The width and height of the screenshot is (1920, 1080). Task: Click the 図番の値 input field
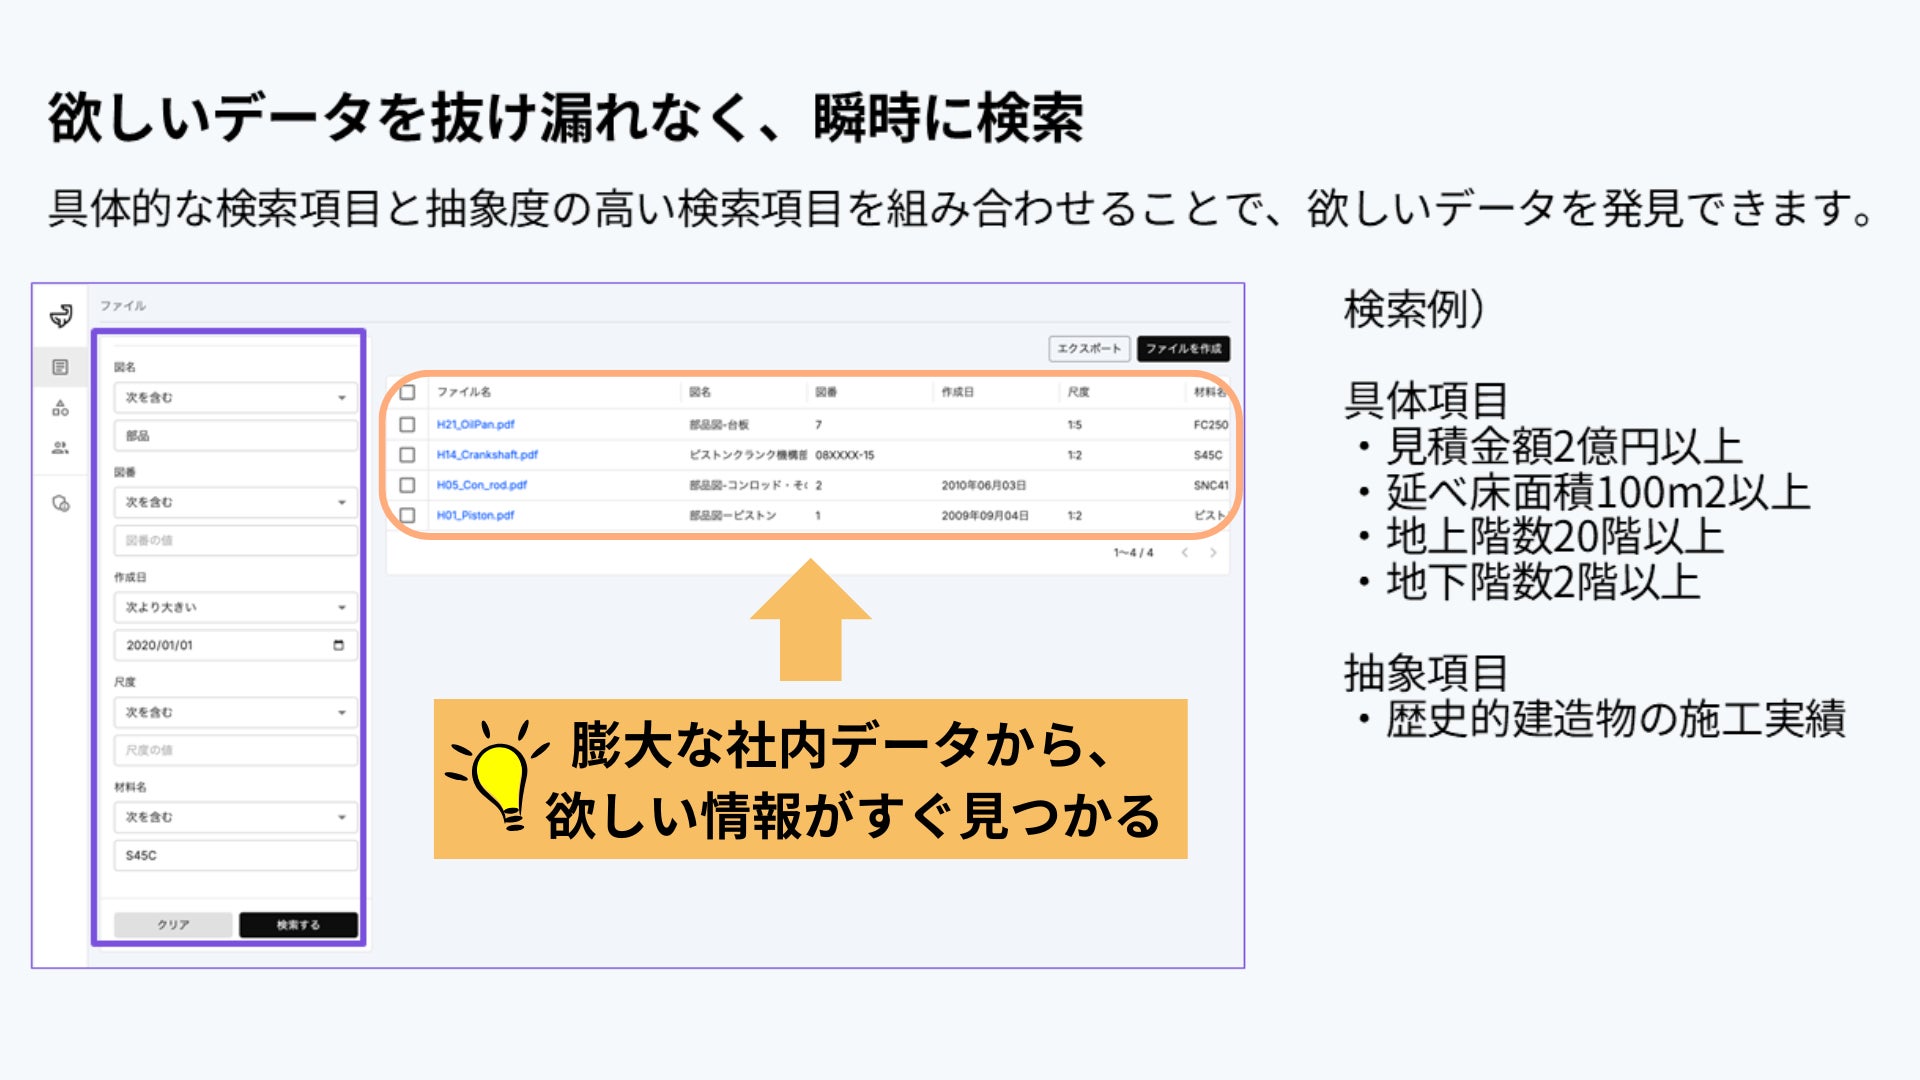click(x=235, y=540)
